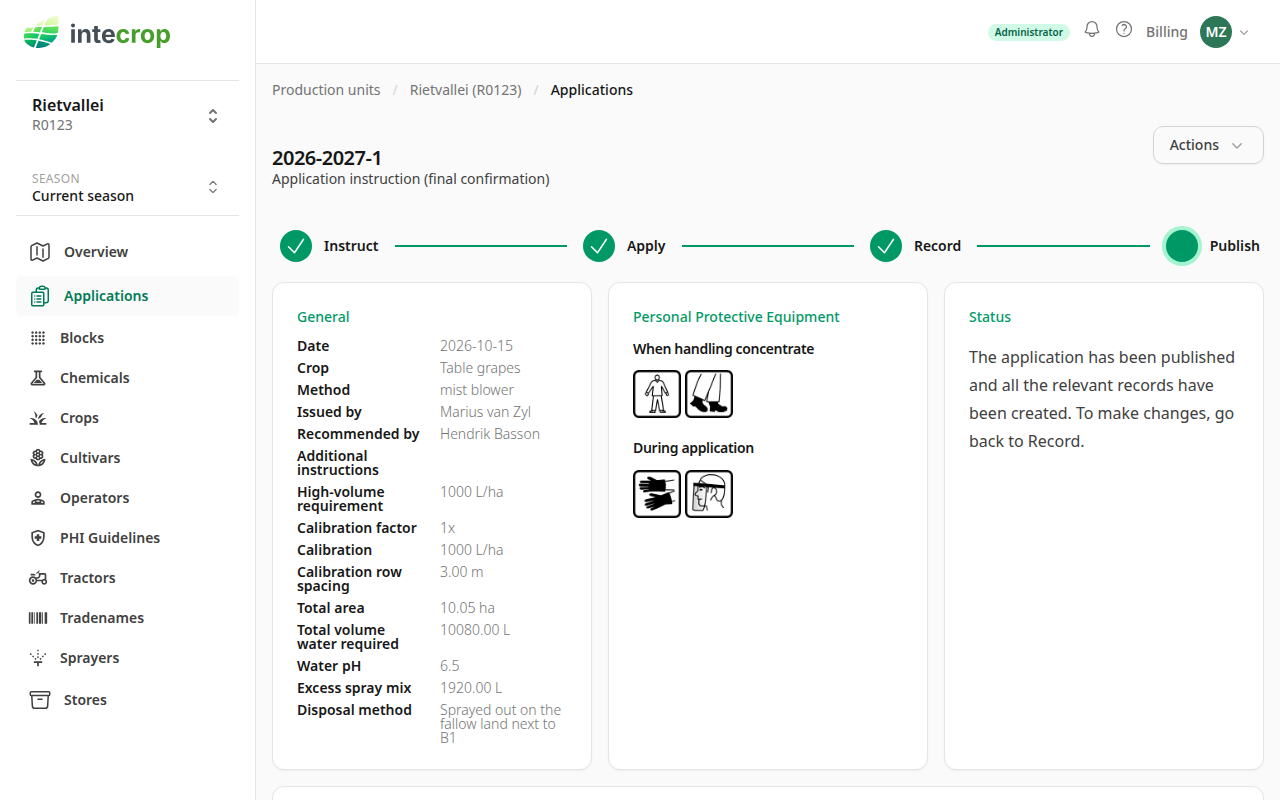Open the help question mark icon

click(1124, 30)
